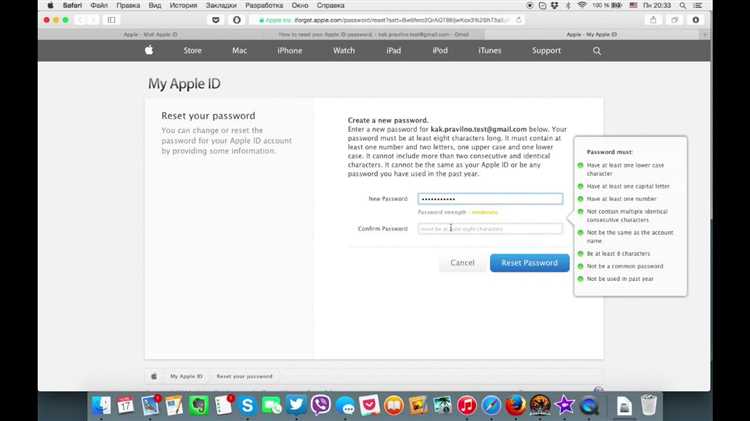Image resolution: width=750 pixels, height=421 pixels.
Task: Open the Правка menu
Action: click(128, 5)
